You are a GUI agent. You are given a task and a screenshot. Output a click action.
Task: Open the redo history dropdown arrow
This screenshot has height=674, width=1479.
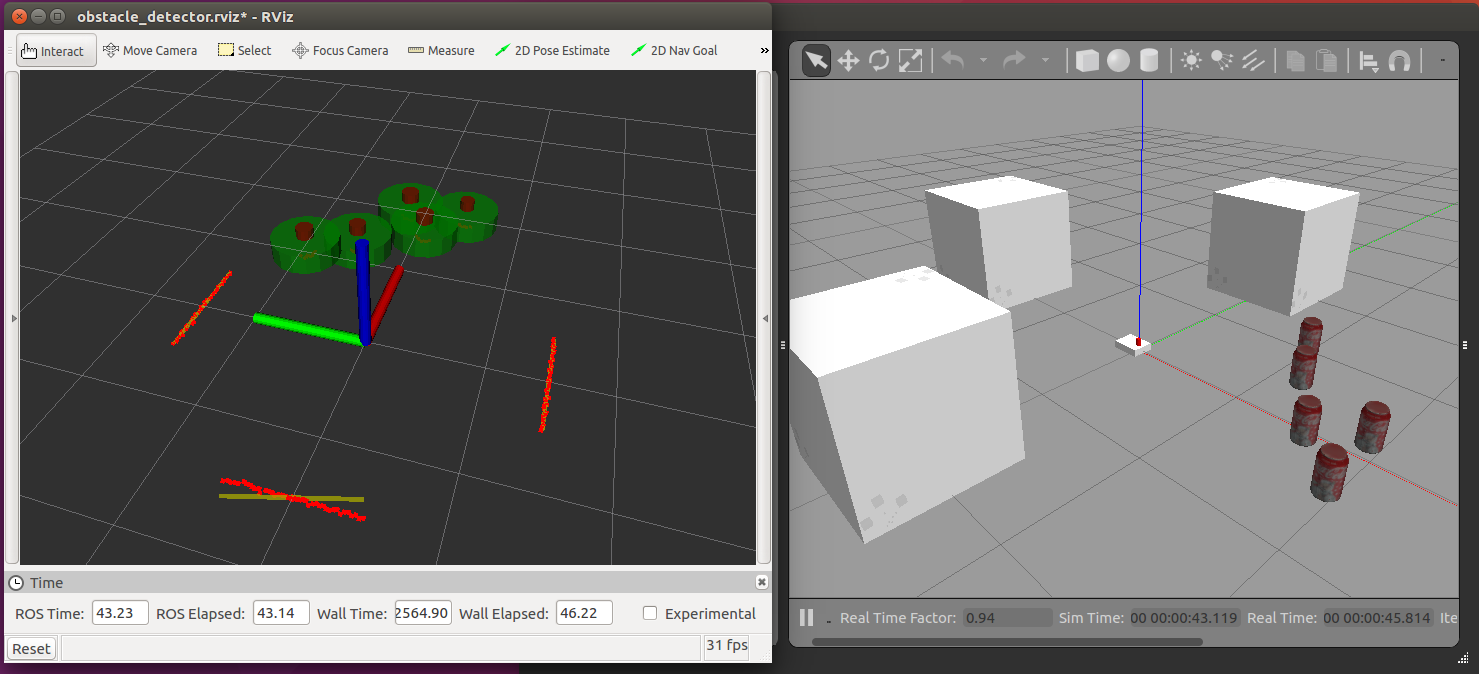click(x=1045, y=61)
